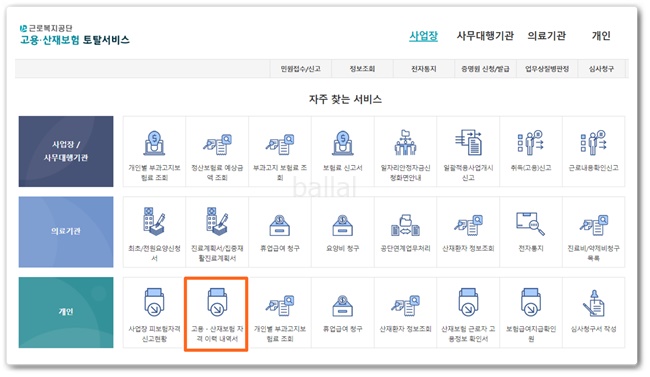The width and height of the screenshot is (650, 377).
Task: Switch to the 개인 tab at top
Action: [601, 36]
